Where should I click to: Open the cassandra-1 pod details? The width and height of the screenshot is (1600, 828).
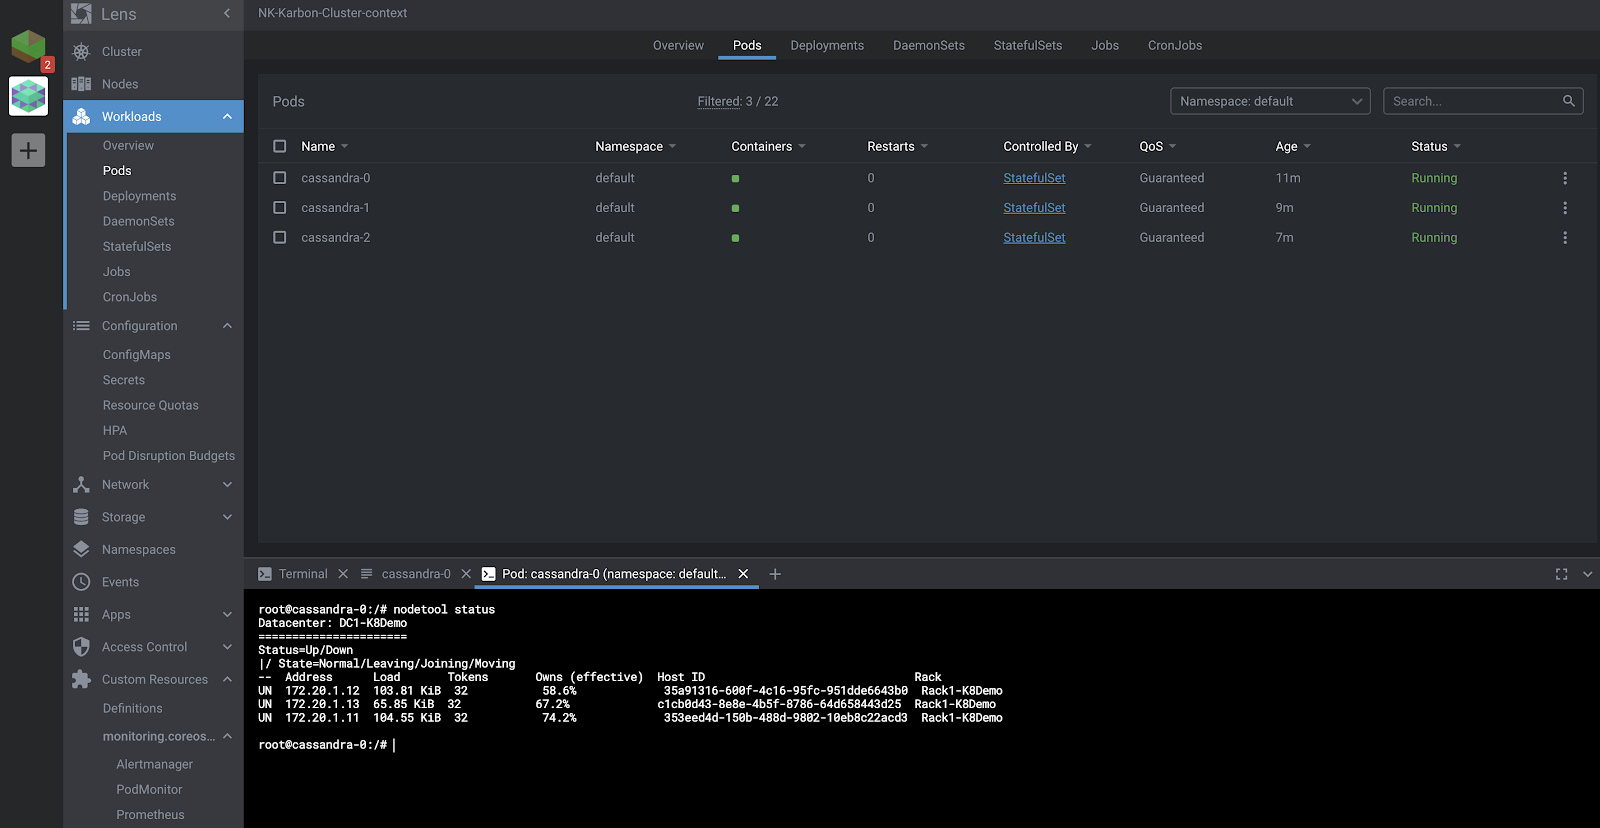[x=335, y=208]
